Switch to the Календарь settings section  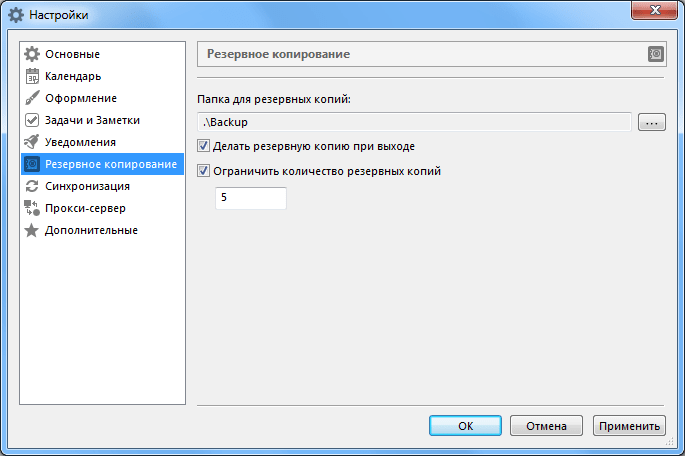coord(103,76)
